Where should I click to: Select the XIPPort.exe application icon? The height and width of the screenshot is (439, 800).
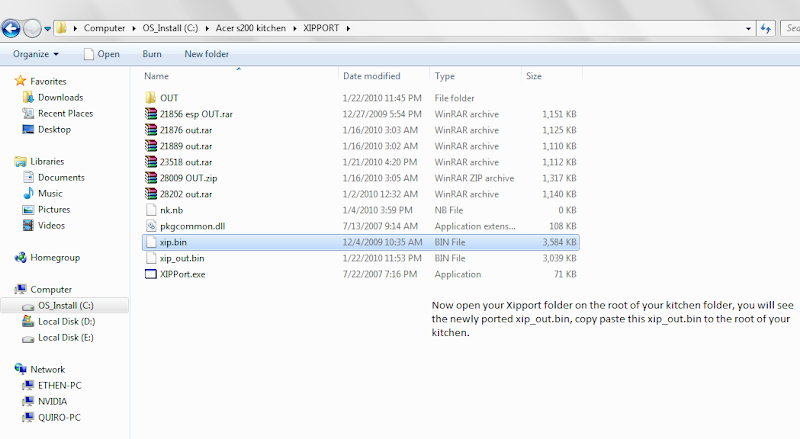click(151, 274)
